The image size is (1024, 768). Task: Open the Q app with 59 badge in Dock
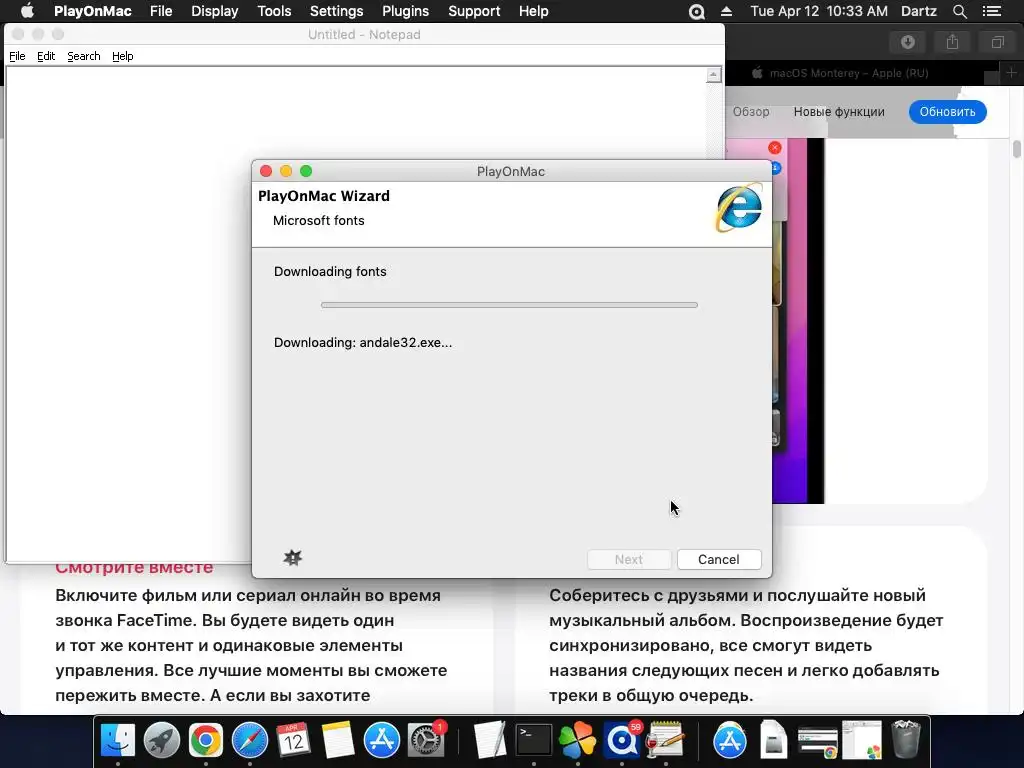[x=621, y=740]
